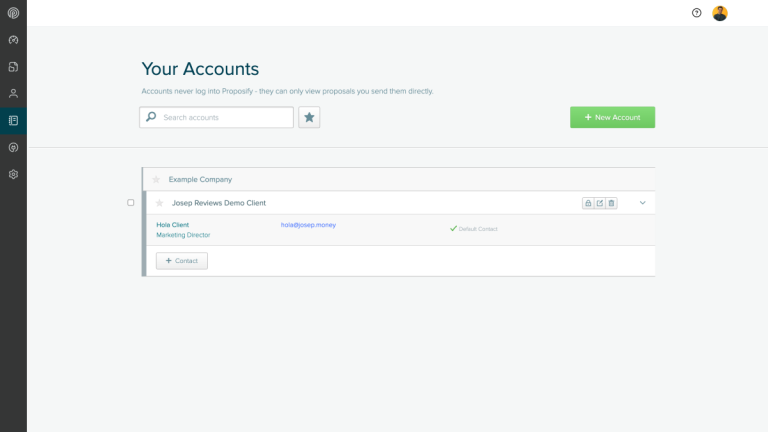
Task: Collapse the Josep Reviews Demo Client chevron
Action: click(643, 203)
